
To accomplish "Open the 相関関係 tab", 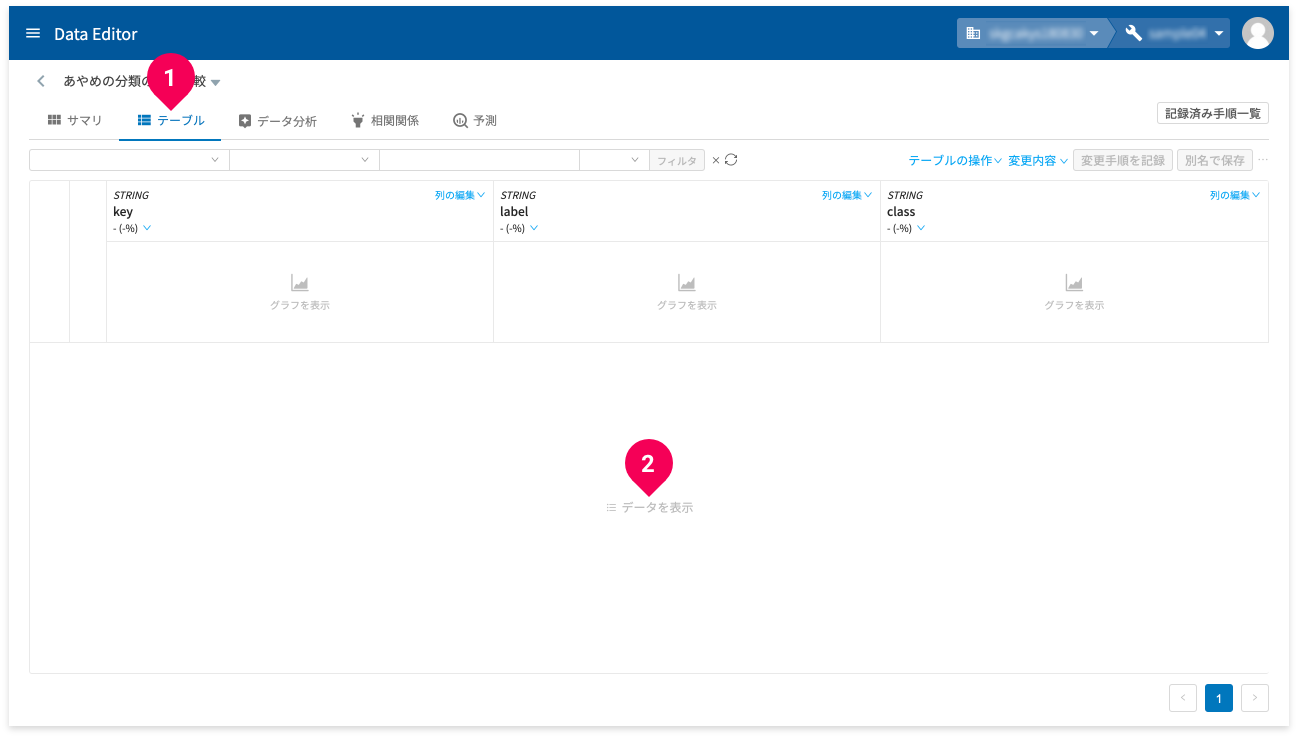I will click(x=385, y=120).
